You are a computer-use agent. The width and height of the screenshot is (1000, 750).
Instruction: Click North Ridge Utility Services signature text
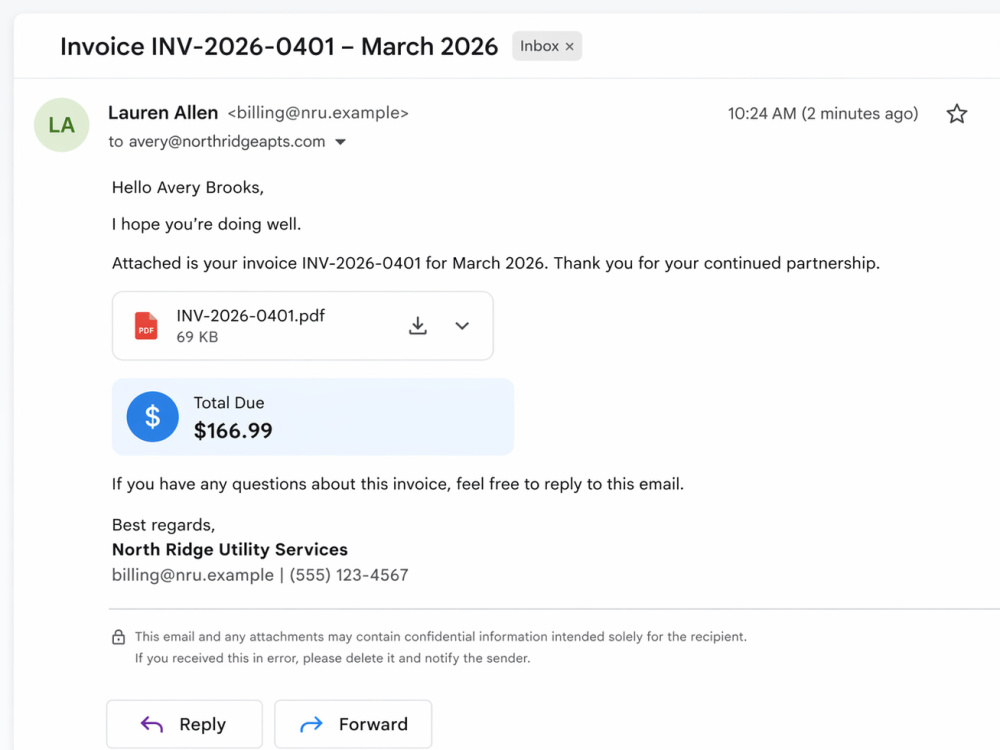point(230,549)
